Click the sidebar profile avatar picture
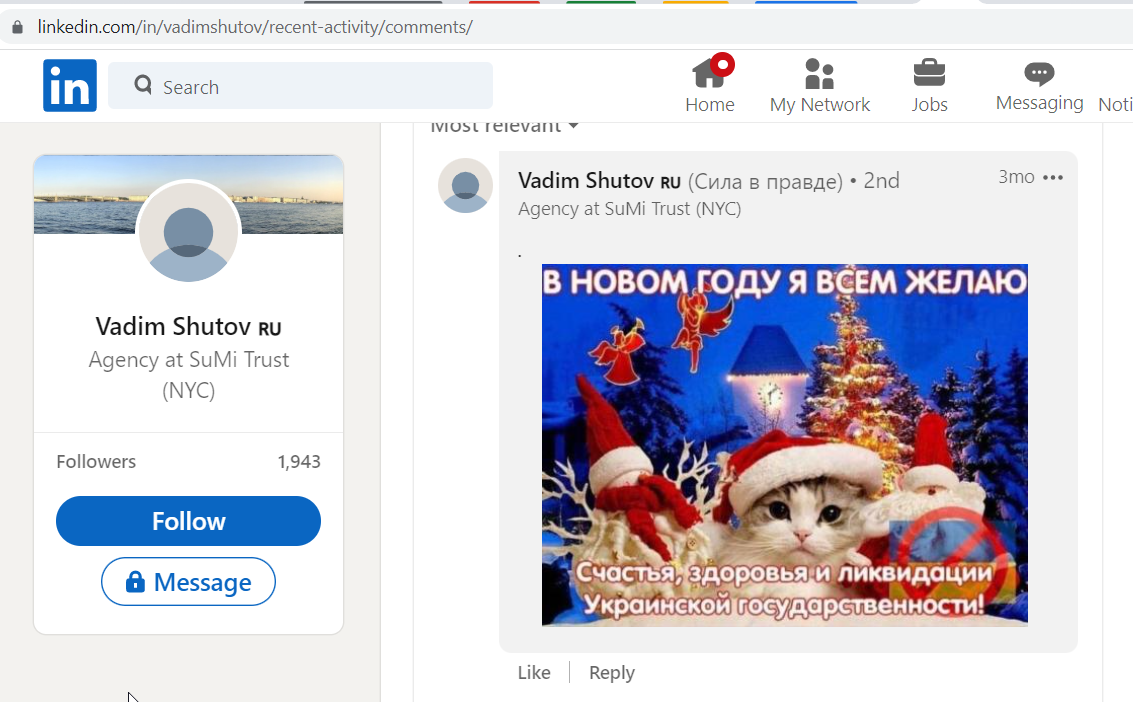1133x702 pixels. (x=189, y=232)
